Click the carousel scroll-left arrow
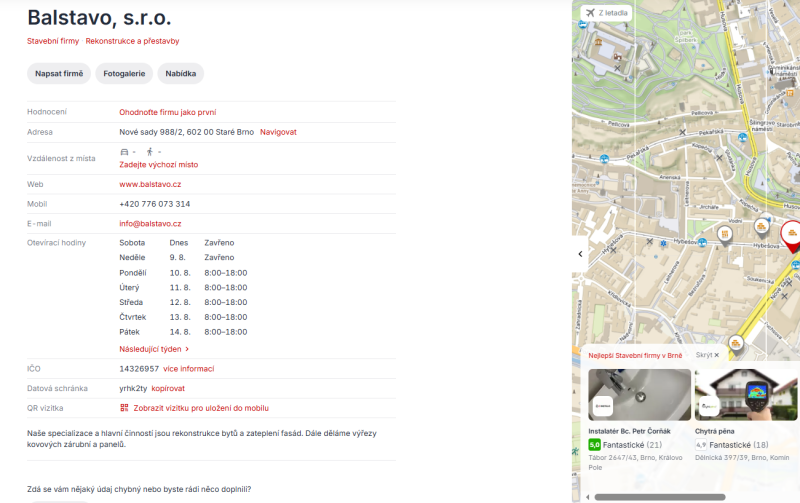 (x=588, y=497)
